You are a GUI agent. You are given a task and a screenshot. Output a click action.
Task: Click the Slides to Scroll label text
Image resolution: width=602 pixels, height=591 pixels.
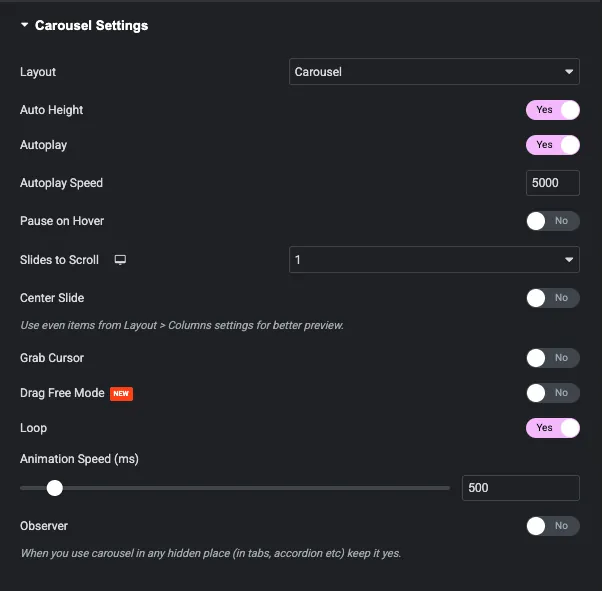pos(60,260)
